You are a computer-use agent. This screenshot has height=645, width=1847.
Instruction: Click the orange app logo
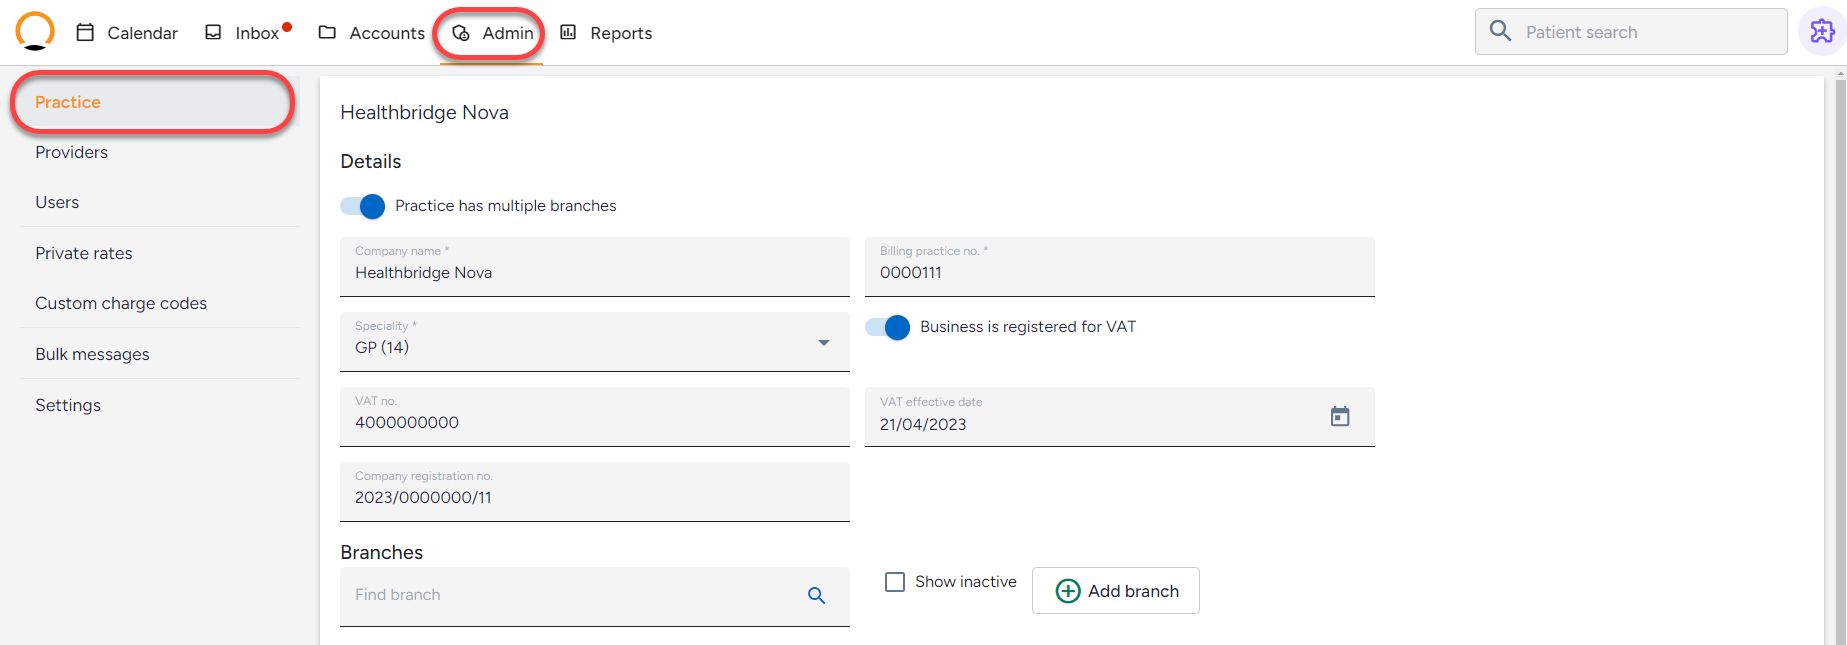(35, 31)
